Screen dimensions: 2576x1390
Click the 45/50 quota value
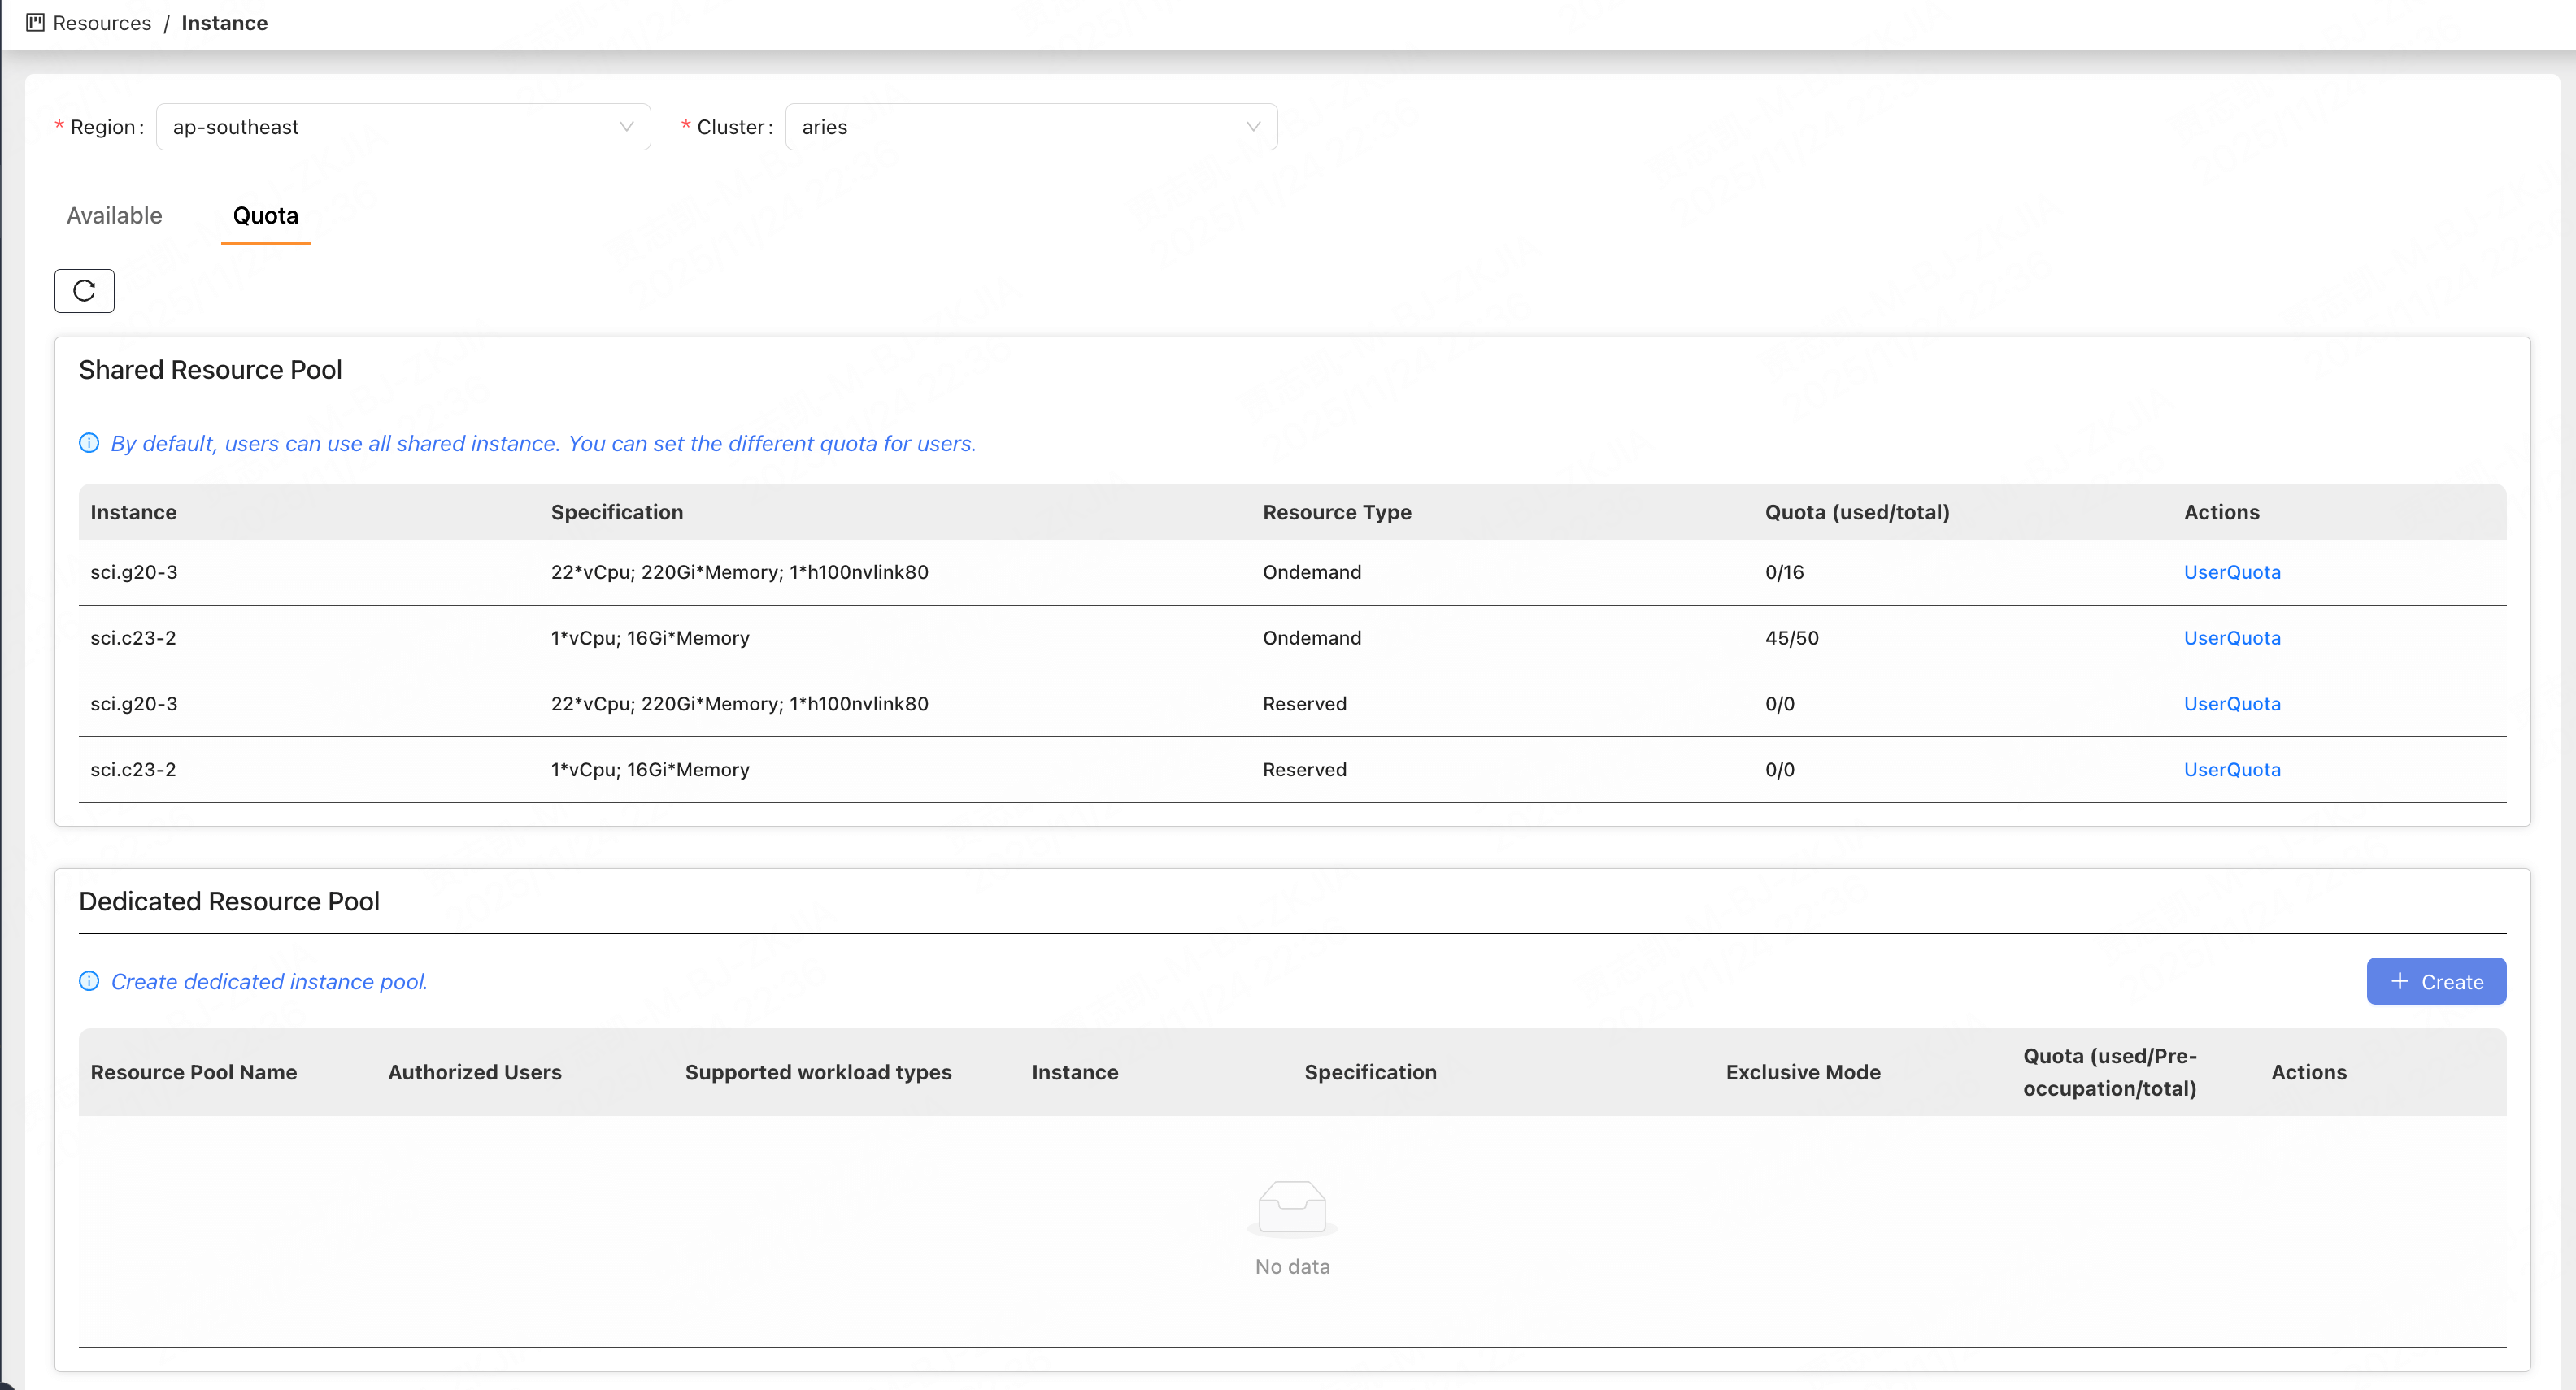1791,638
